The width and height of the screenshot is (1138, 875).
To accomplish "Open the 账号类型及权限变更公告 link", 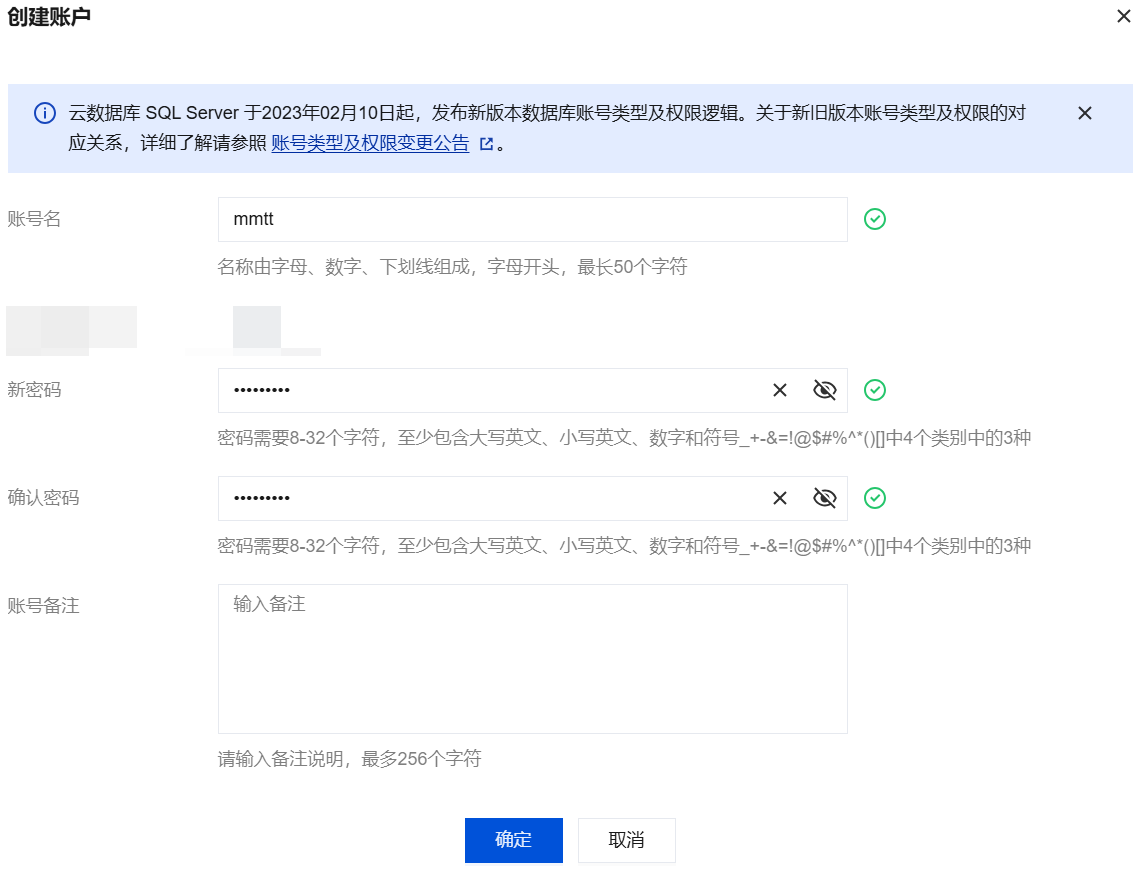I will [370, 143].
